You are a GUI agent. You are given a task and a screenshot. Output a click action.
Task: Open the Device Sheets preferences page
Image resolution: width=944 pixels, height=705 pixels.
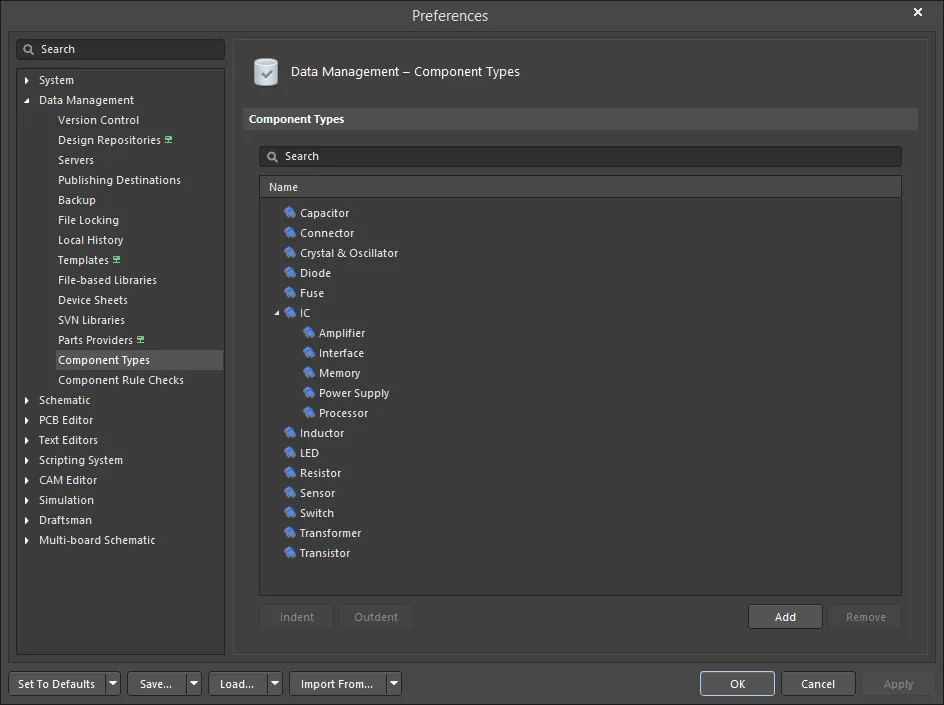pyautogui.click(x=93, y=300)
